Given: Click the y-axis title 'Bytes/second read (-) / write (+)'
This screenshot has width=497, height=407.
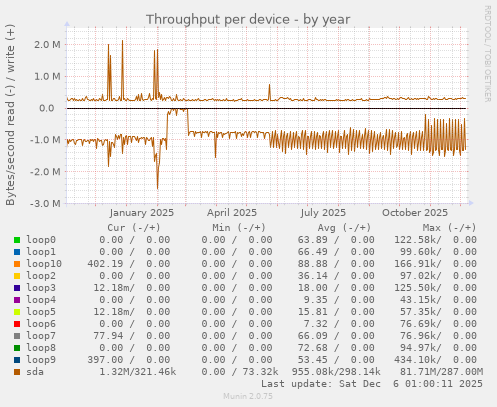Looking at the screenshot, I should pyautogui.click(x=10, y=115).
